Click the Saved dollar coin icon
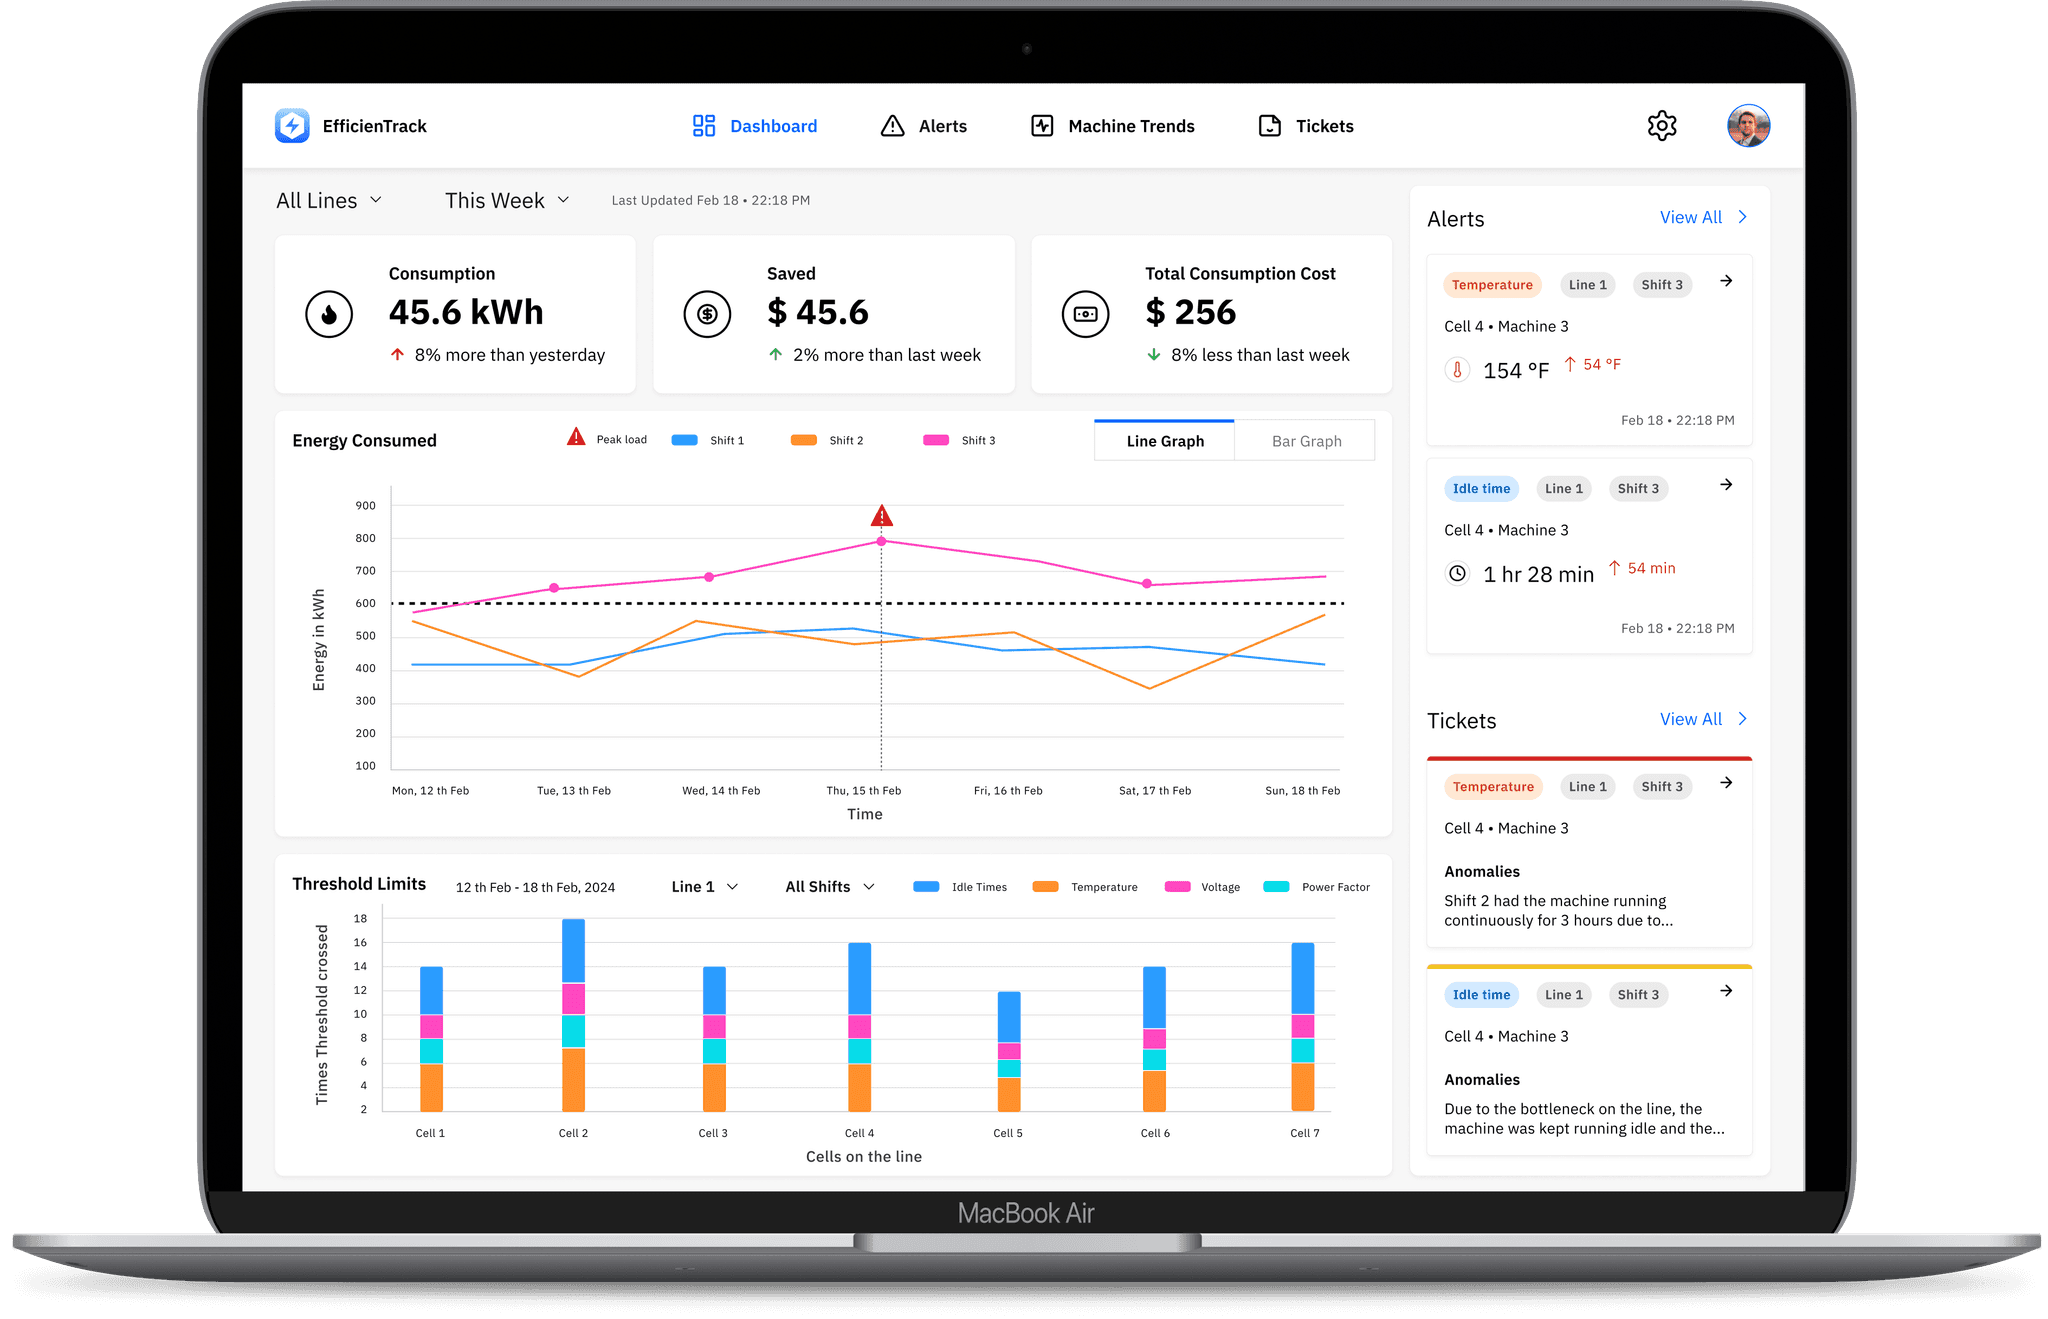The width and height of the screenshot is (2048, 1319). click(x=707, y=315)
